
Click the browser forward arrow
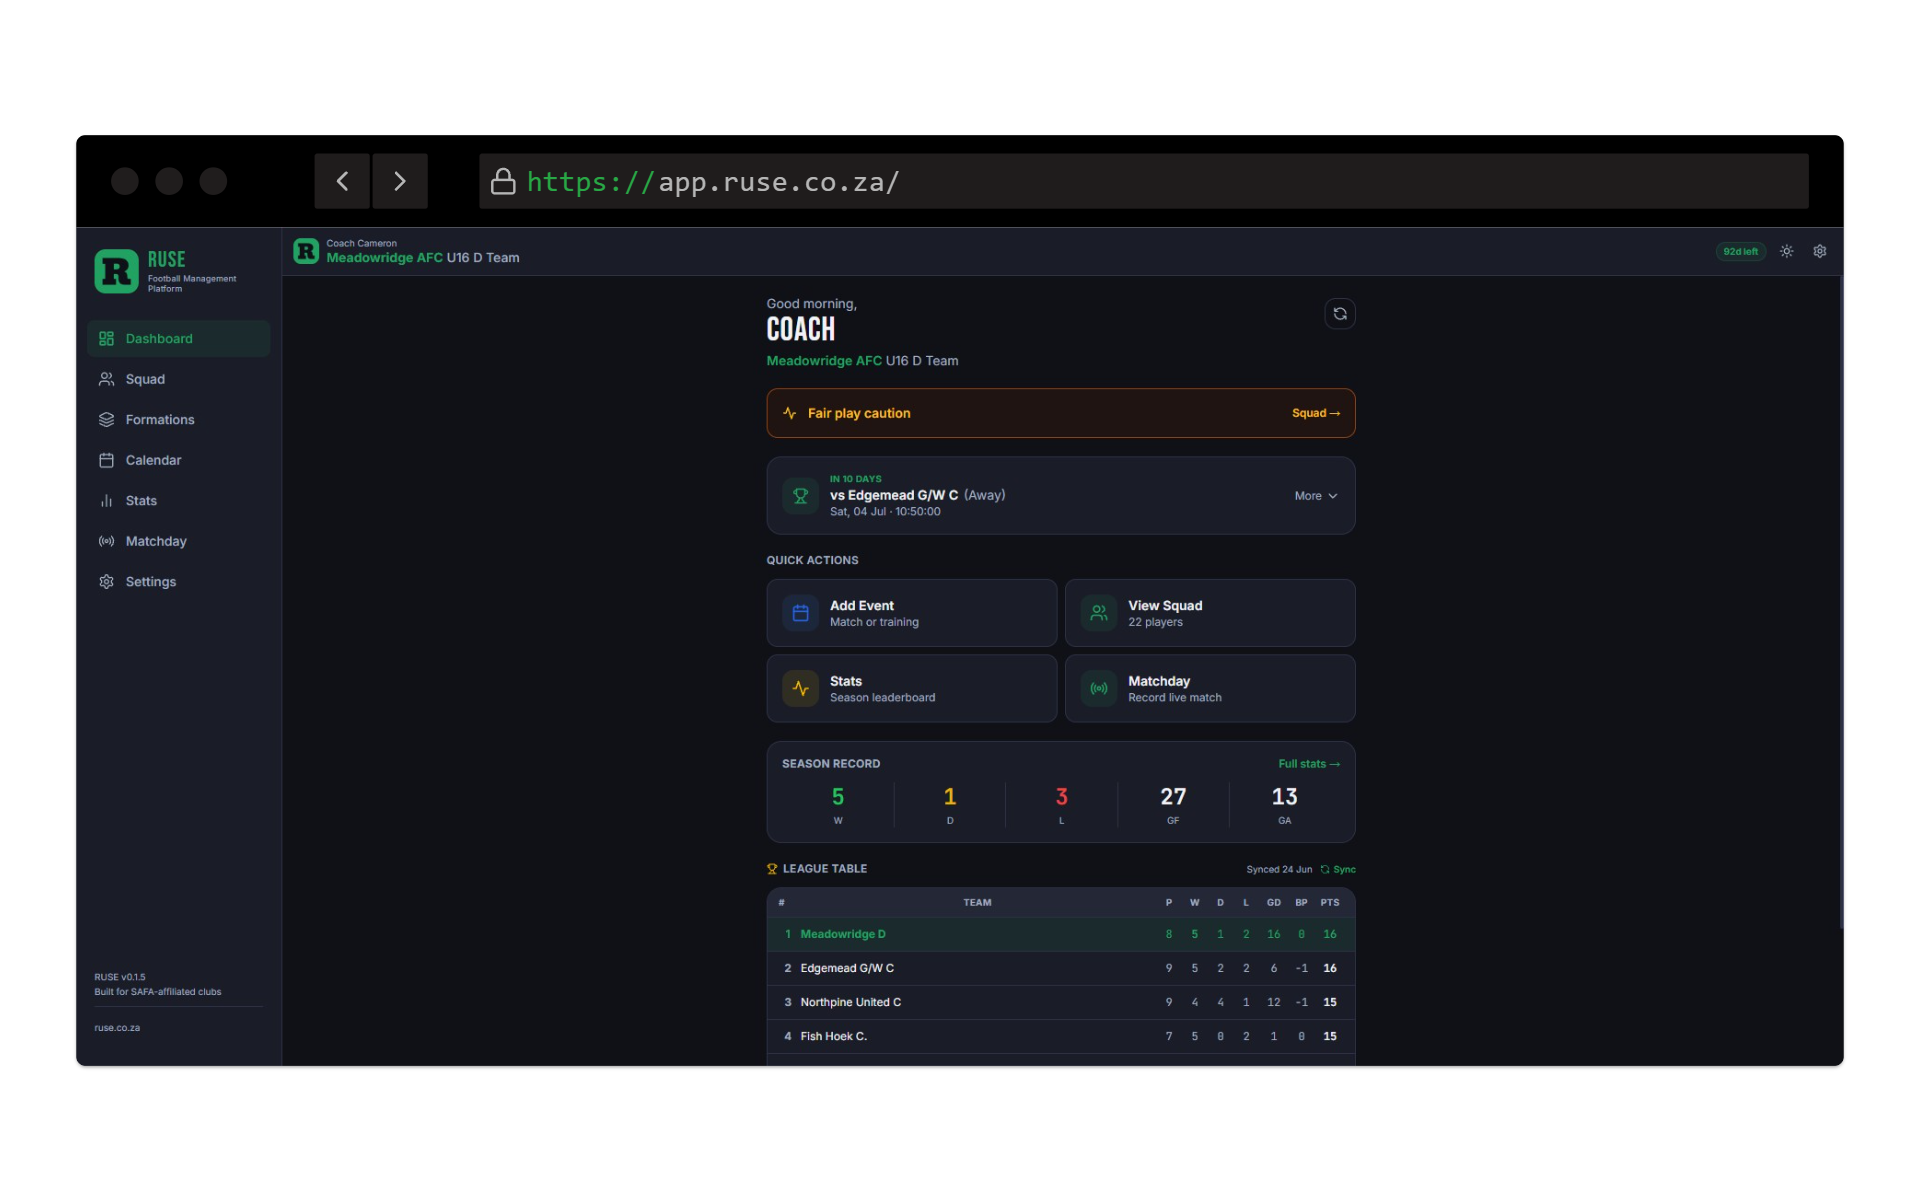click(400, 181)
